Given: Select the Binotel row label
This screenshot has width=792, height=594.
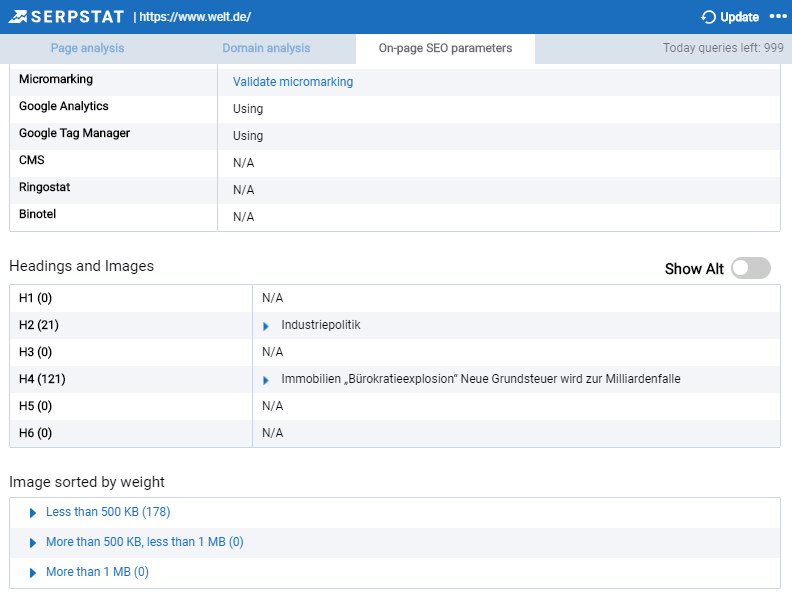Looking at the screenshot, I should pyautogui.click(x=37, y=214).
